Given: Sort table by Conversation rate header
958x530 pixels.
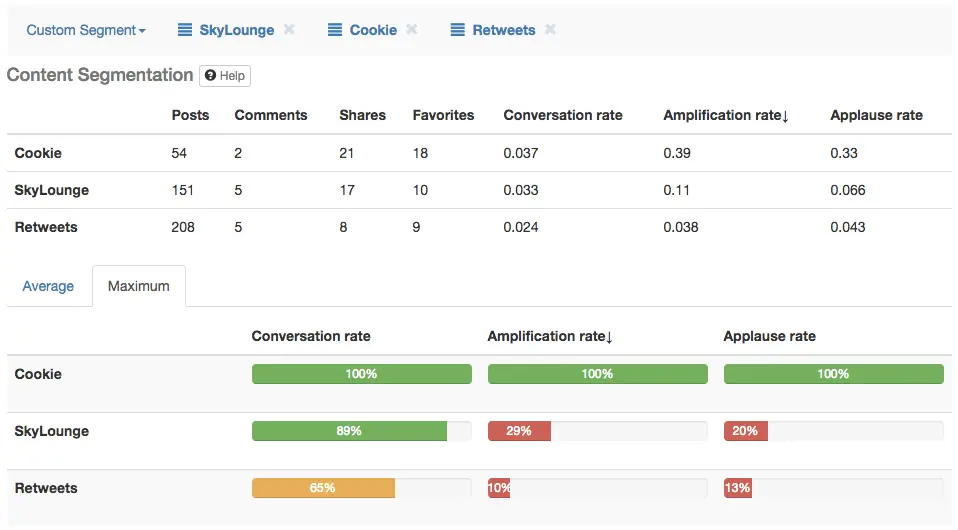Looking at the screenshot, I should click(x=562, y=115).
